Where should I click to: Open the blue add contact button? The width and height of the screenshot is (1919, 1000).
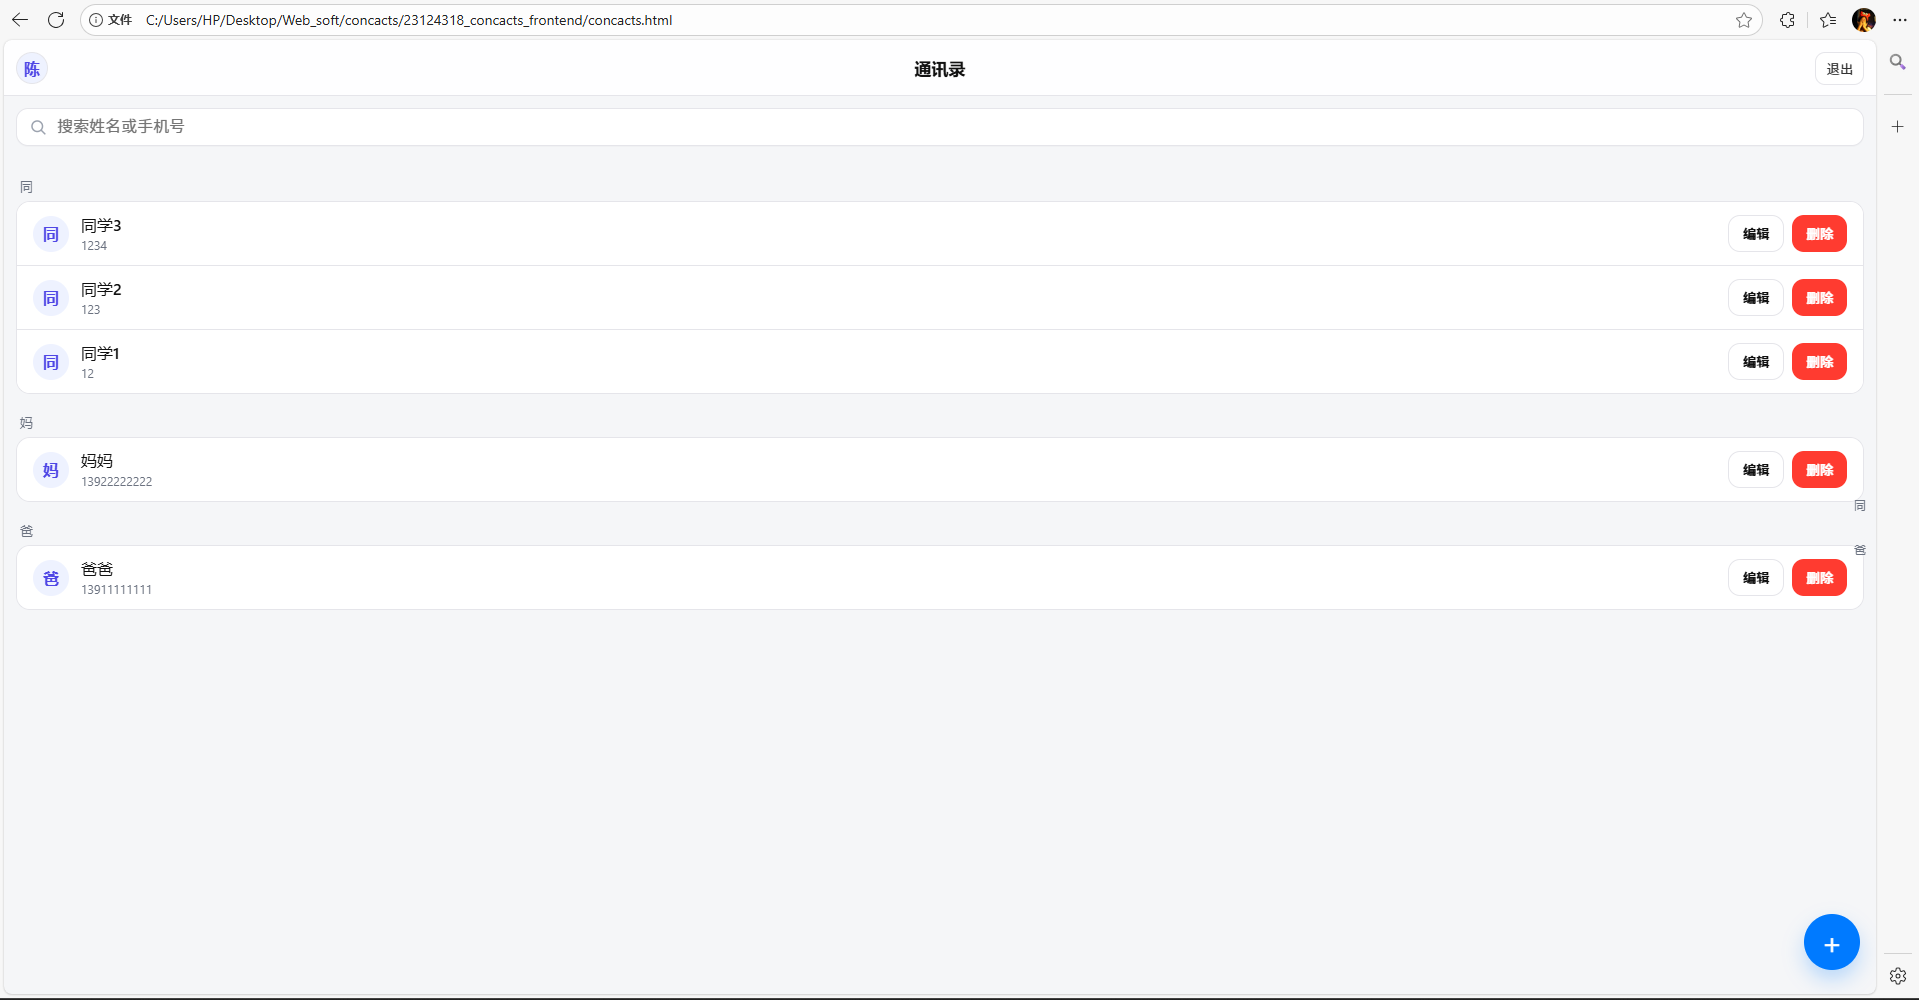click(x=1831, y=941)
